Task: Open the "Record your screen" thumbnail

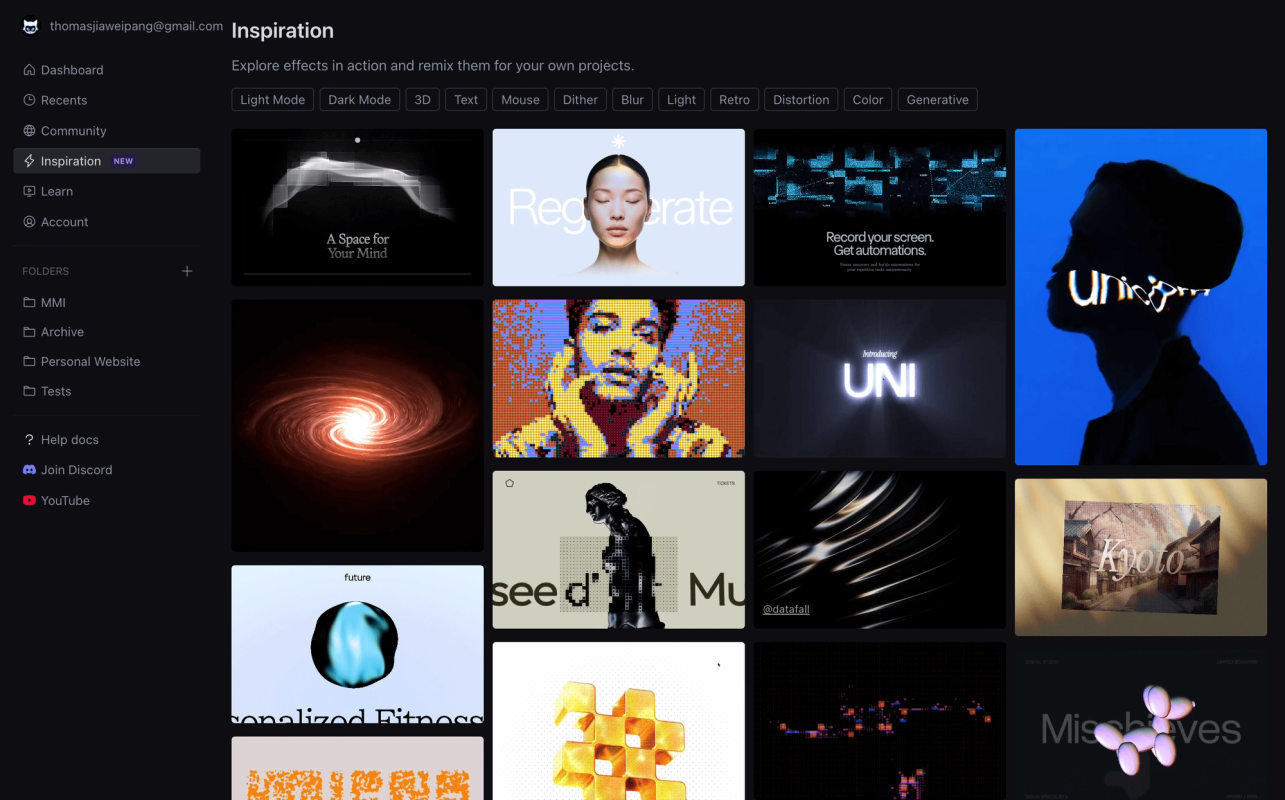Action: 880,208
